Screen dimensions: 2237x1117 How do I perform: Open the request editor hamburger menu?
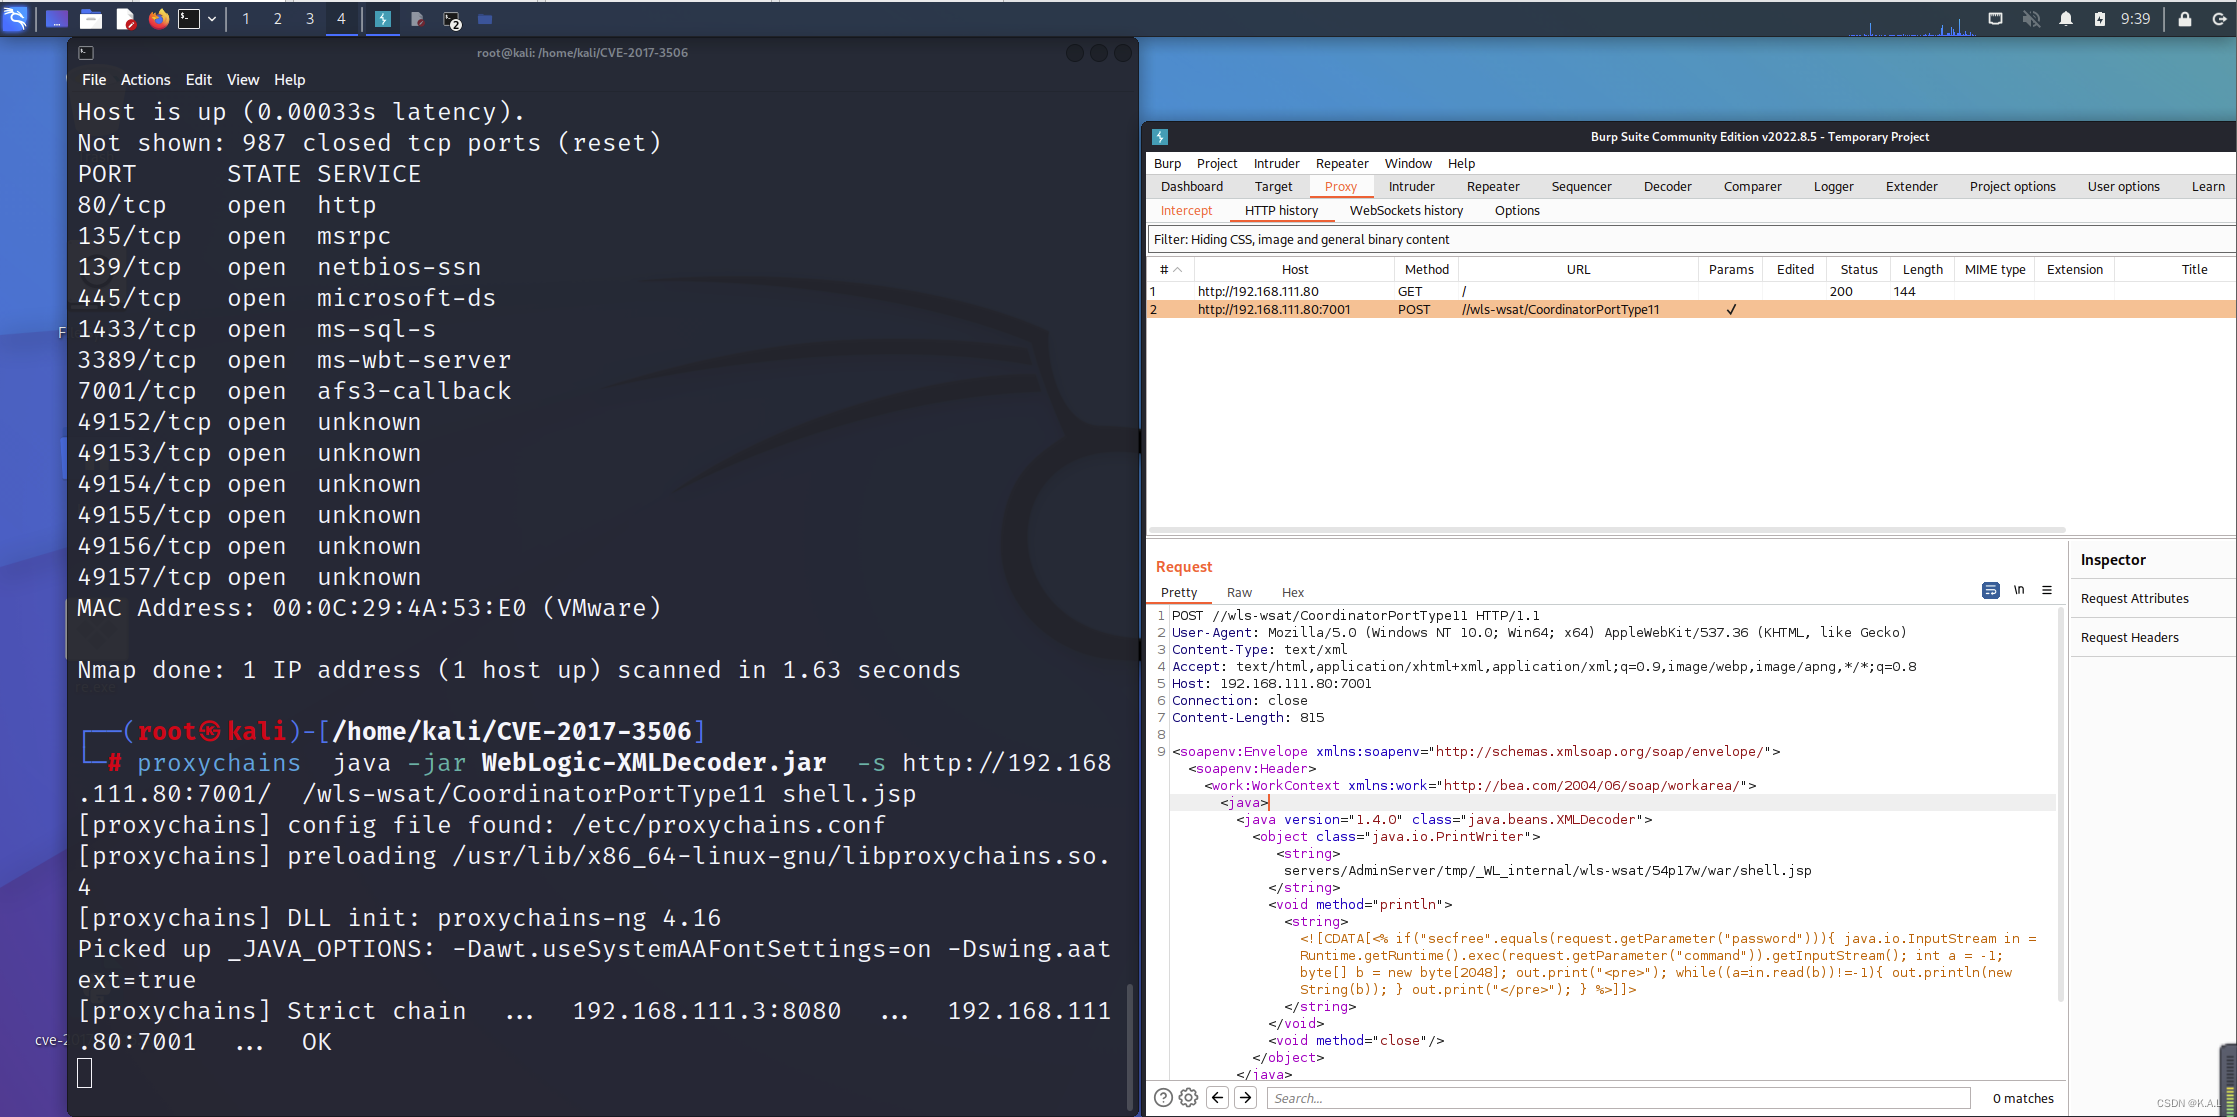(x=2047, y=590)
